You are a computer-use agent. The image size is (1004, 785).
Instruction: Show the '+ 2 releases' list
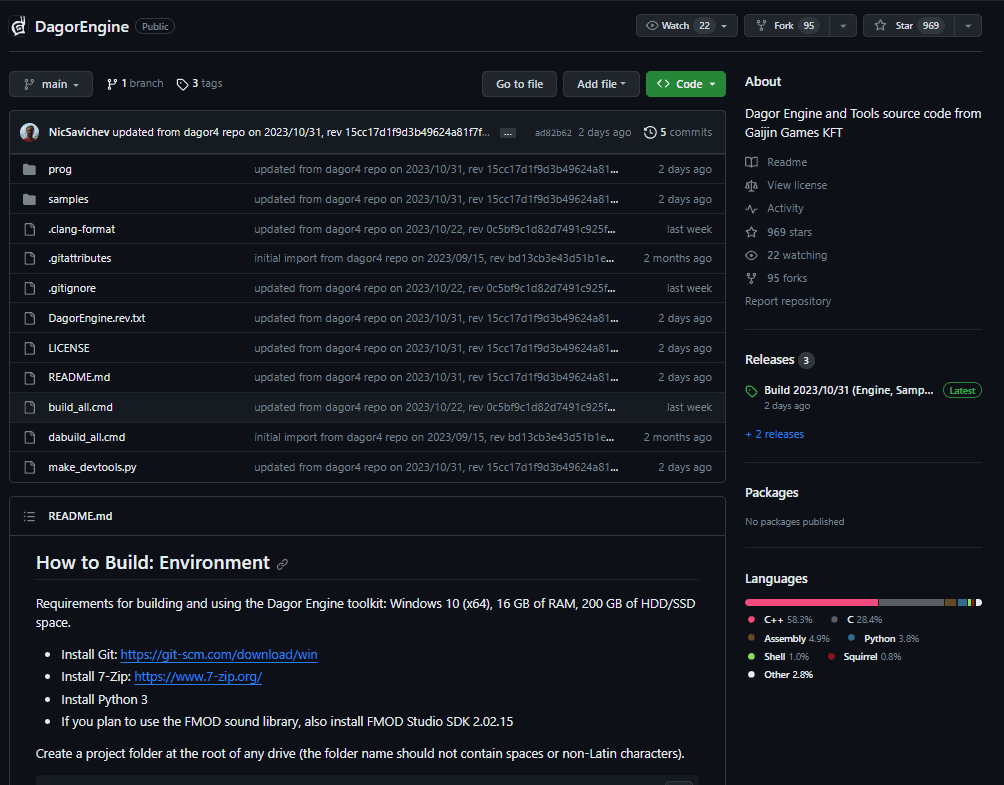[774, 433]
